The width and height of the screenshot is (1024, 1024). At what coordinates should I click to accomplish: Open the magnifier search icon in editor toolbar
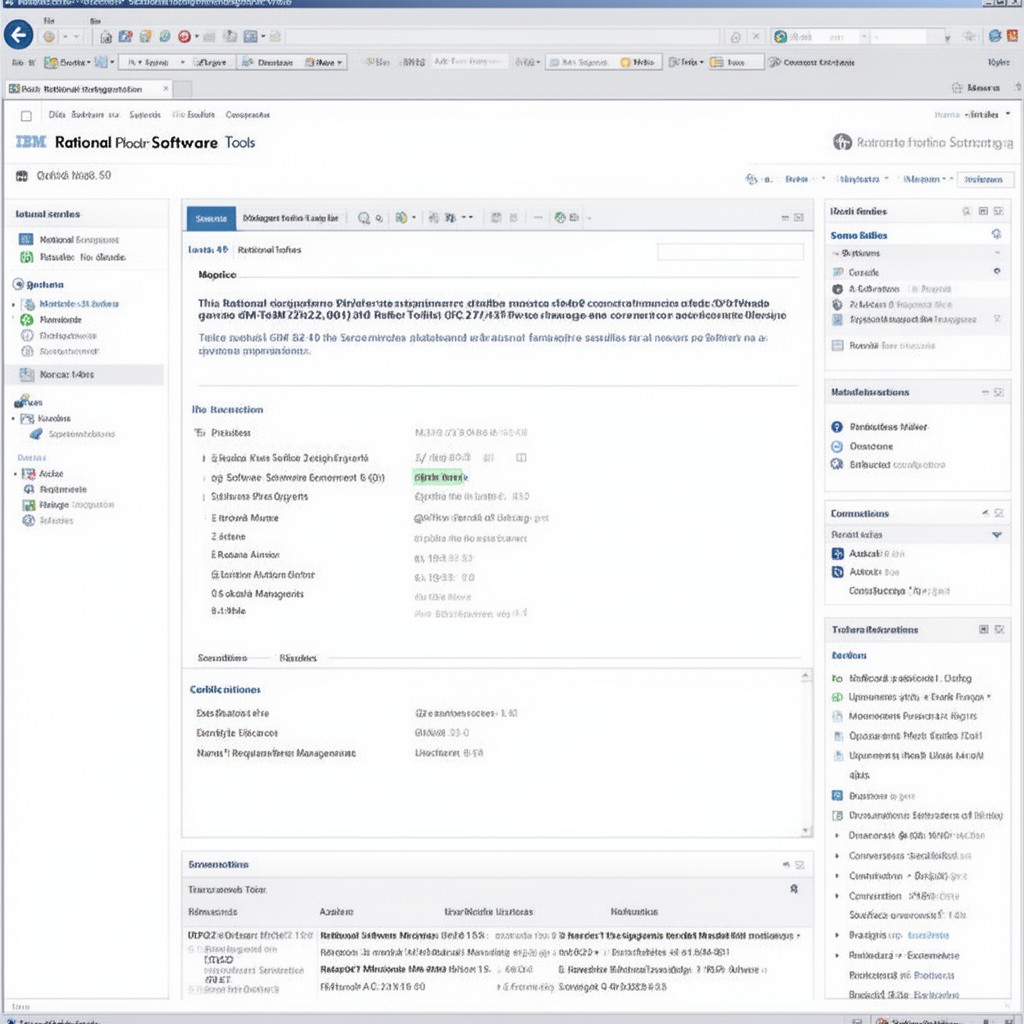click(x=364, y=218)
